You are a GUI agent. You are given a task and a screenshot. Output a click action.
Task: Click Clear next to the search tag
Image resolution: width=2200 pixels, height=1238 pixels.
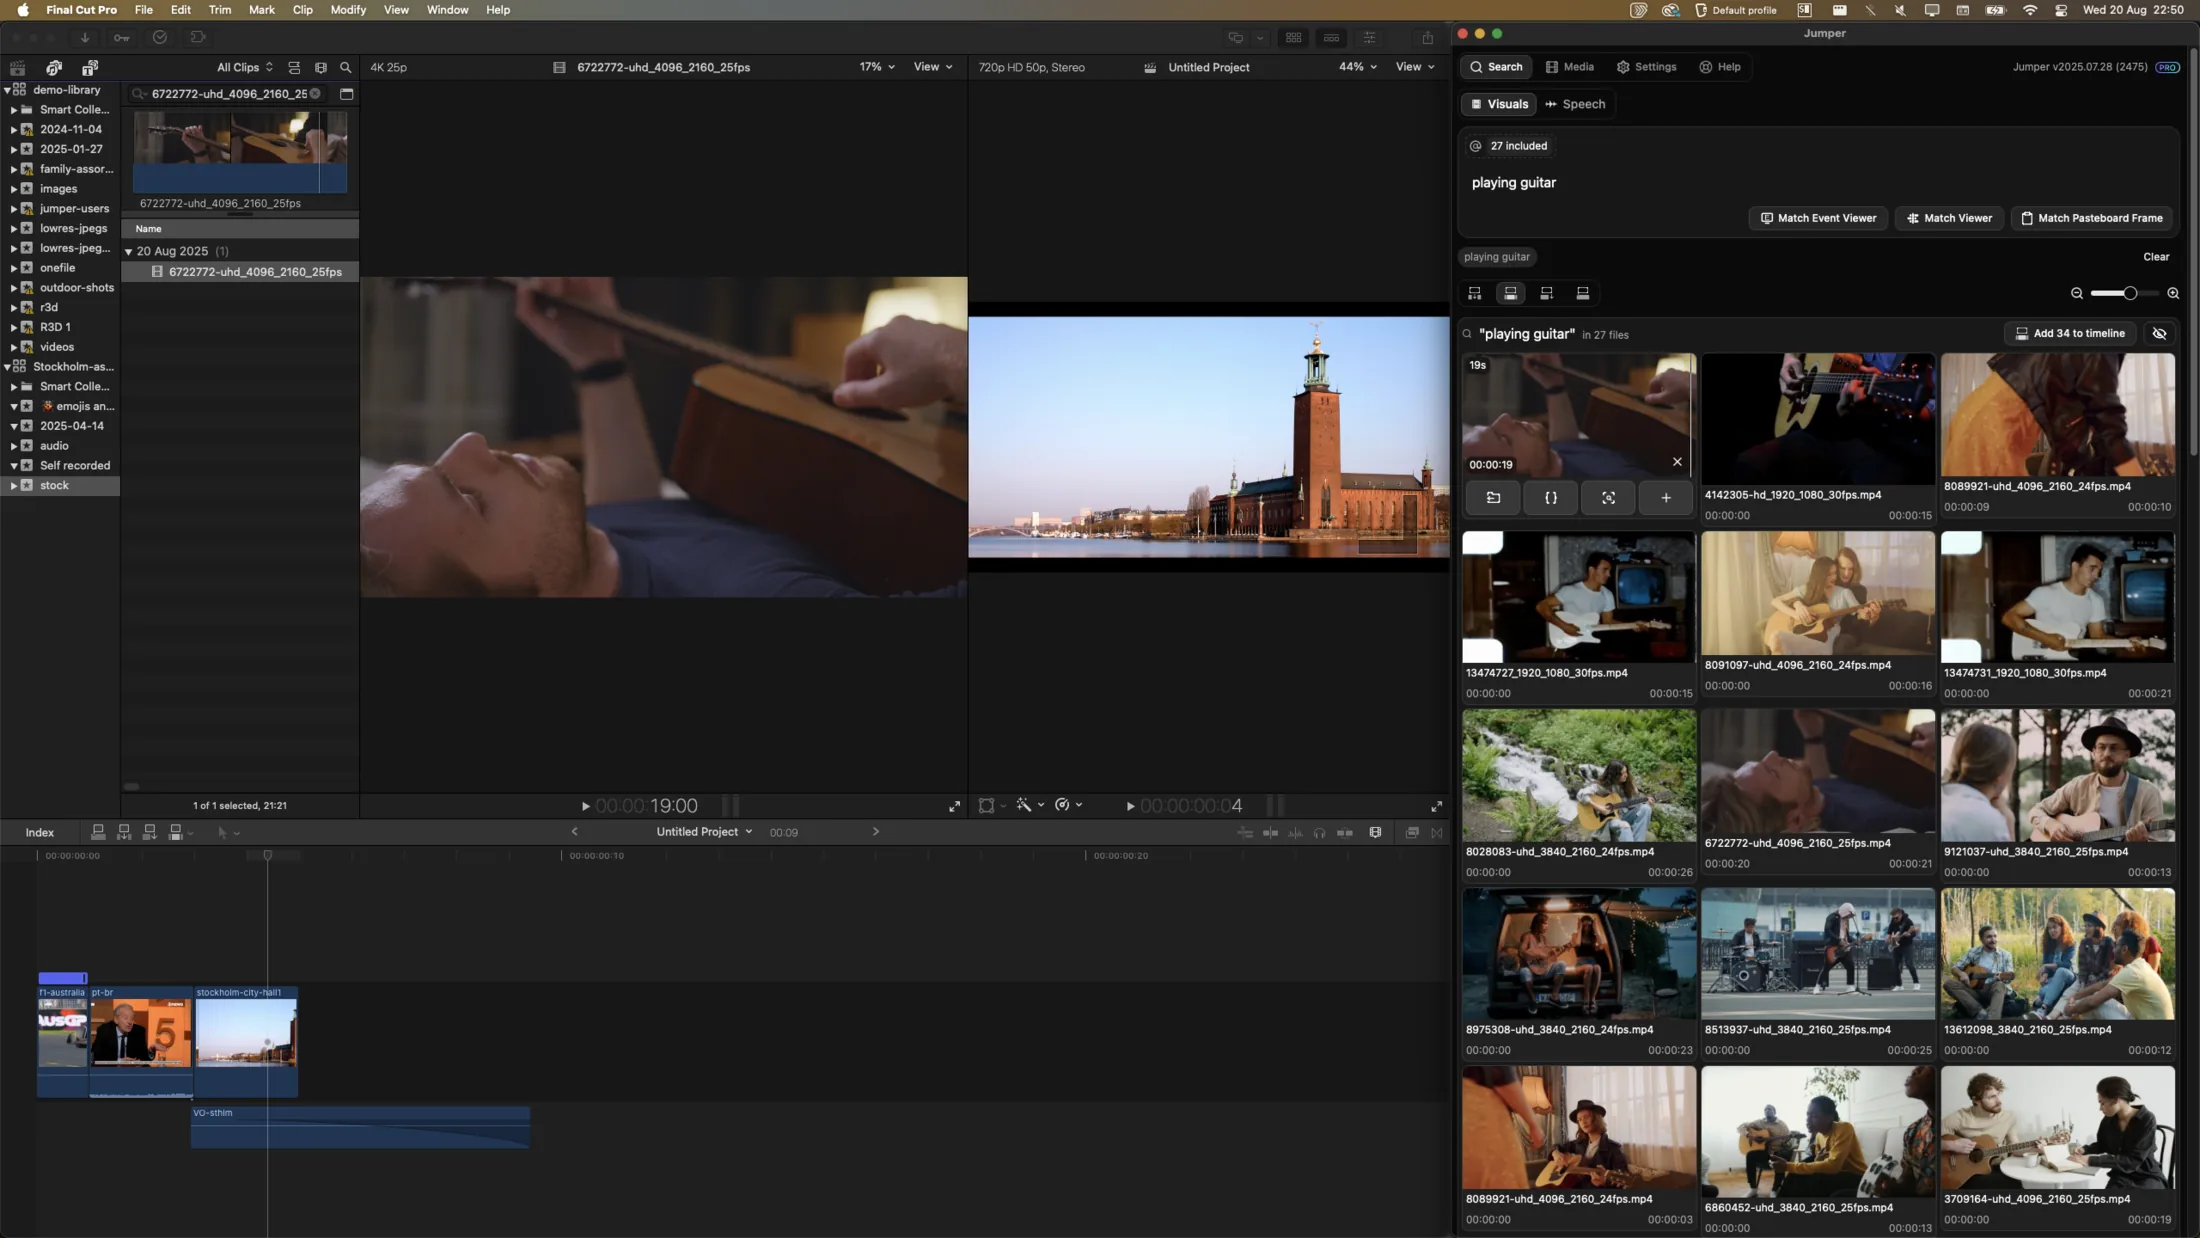[2156, 257]
